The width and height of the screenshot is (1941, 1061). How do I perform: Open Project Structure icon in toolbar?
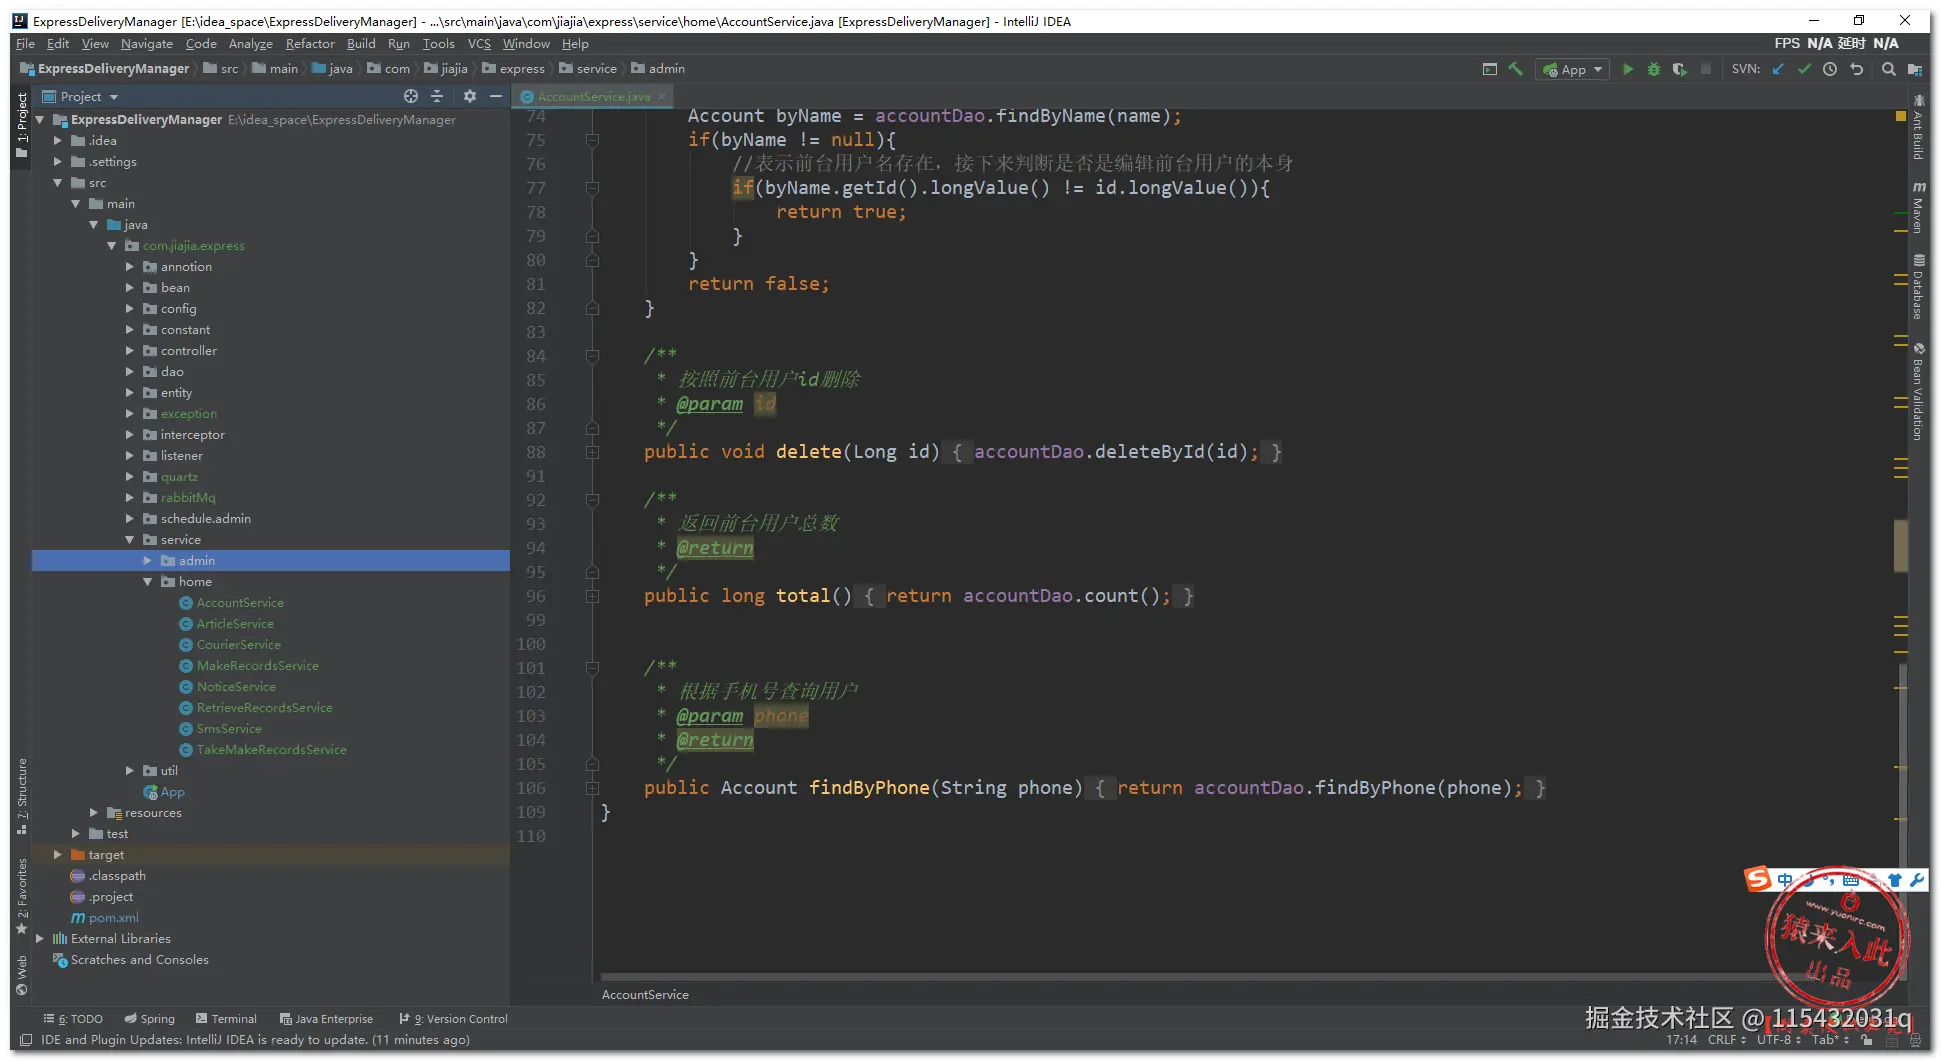tap(1915, 69)
